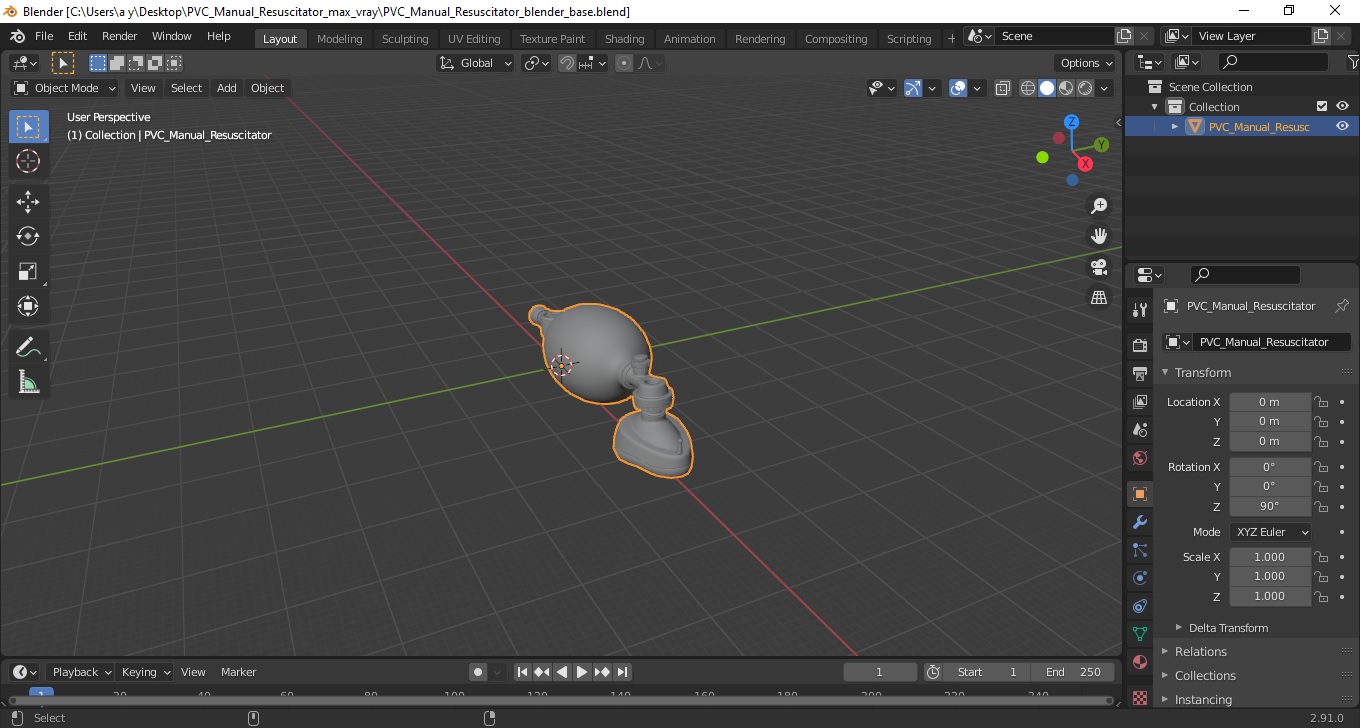
Task: Open the Object Data properties tab
Action: [x=1139, y=633]
